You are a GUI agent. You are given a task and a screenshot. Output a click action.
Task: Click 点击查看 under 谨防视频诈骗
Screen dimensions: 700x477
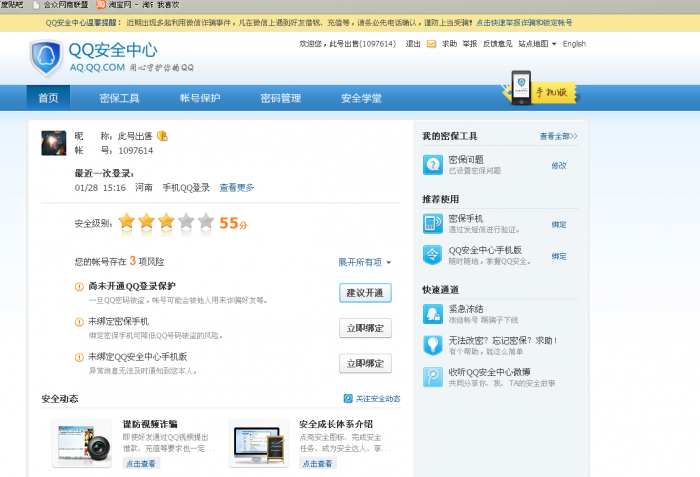pos(141,464)
